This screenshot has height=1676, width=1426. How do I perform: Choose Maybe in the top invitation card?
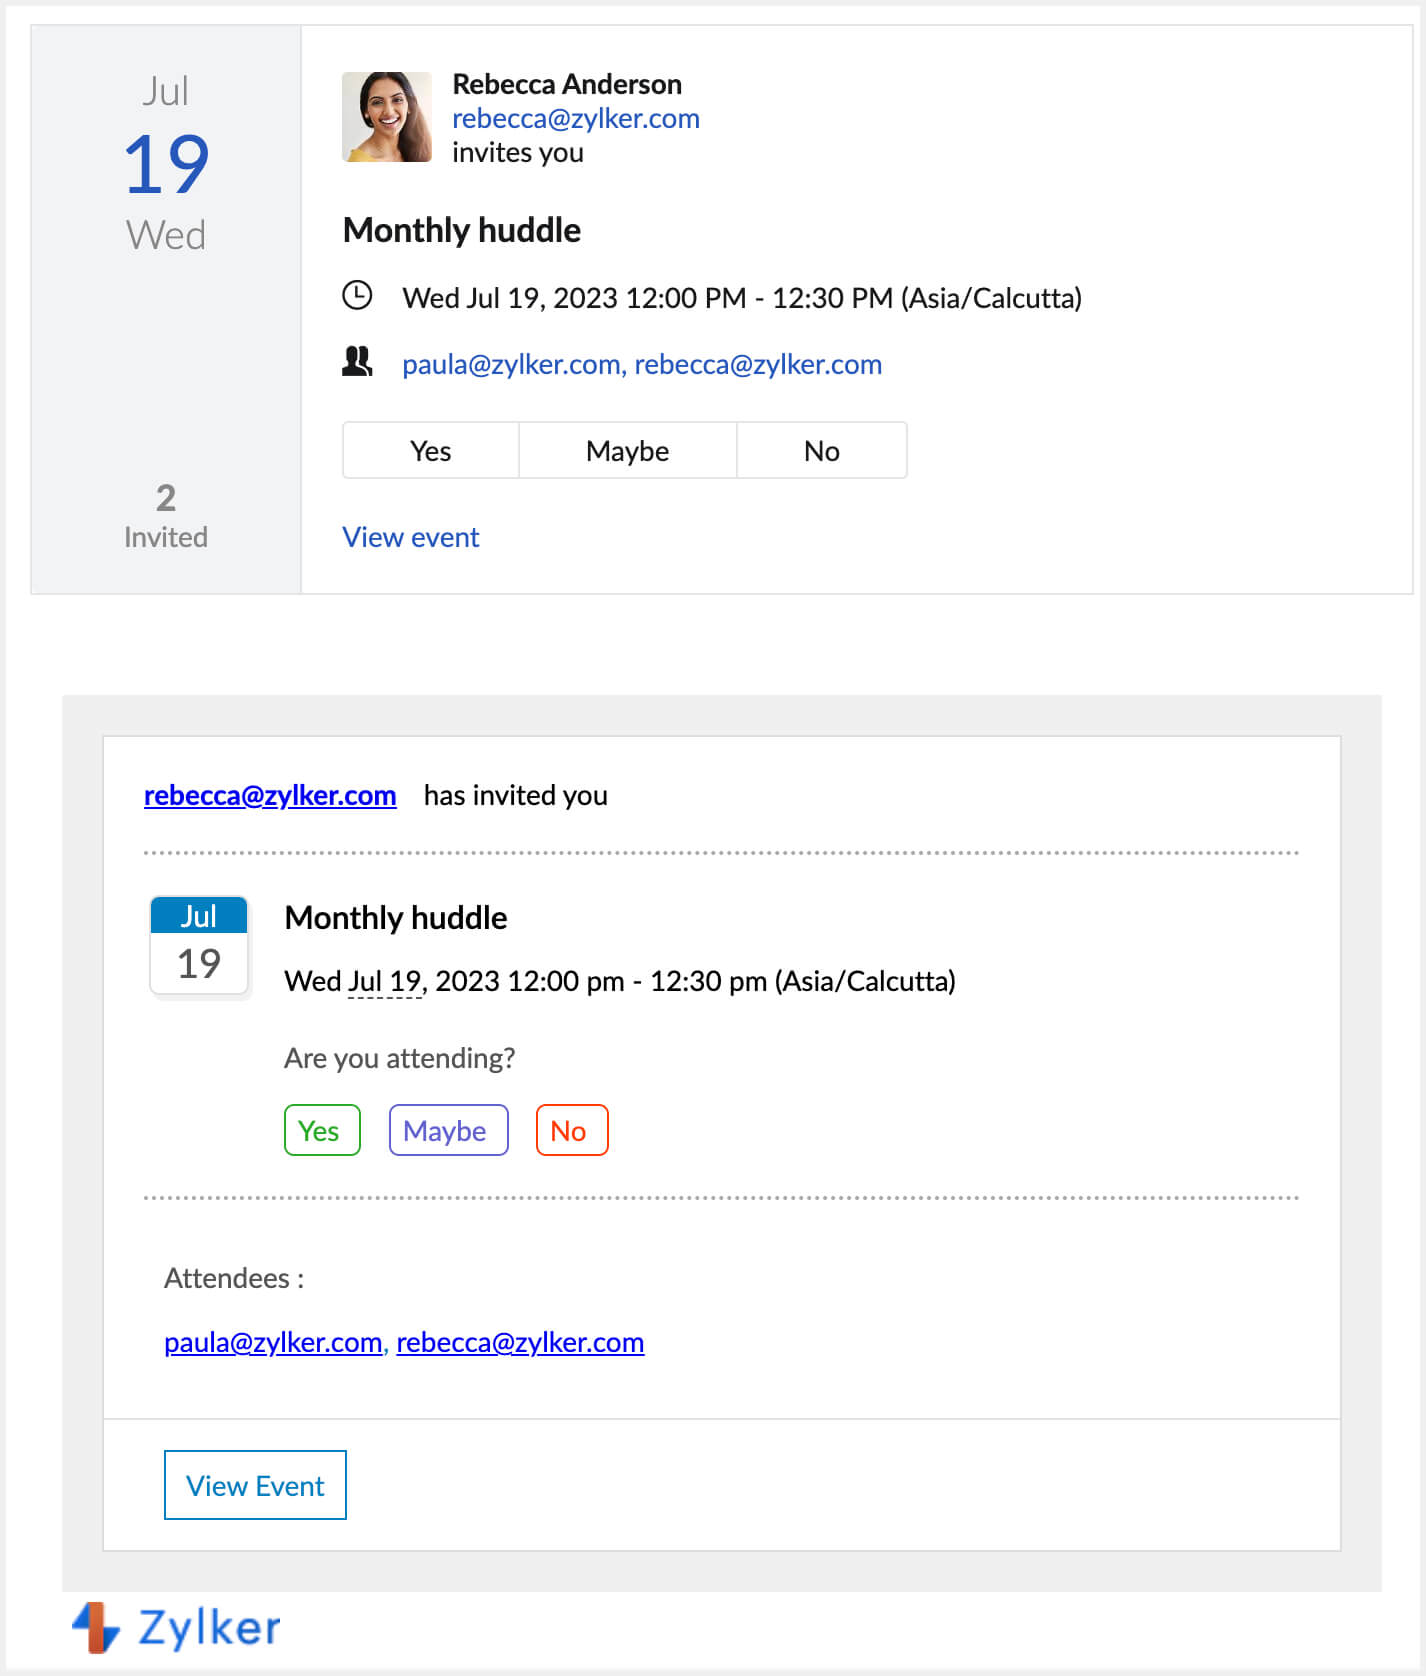(627, 451)
